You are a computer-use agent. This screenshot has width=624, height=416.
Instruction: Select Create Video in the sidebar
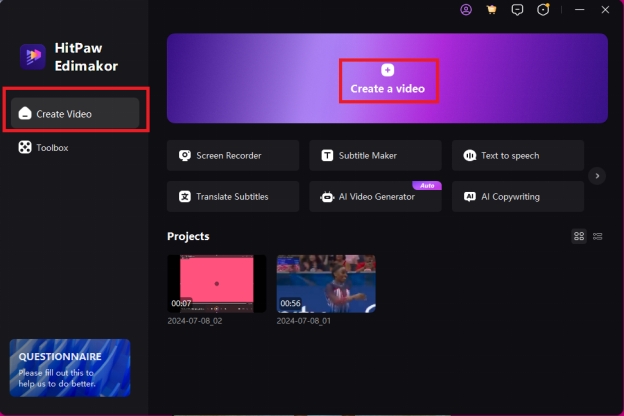[75, 113]
